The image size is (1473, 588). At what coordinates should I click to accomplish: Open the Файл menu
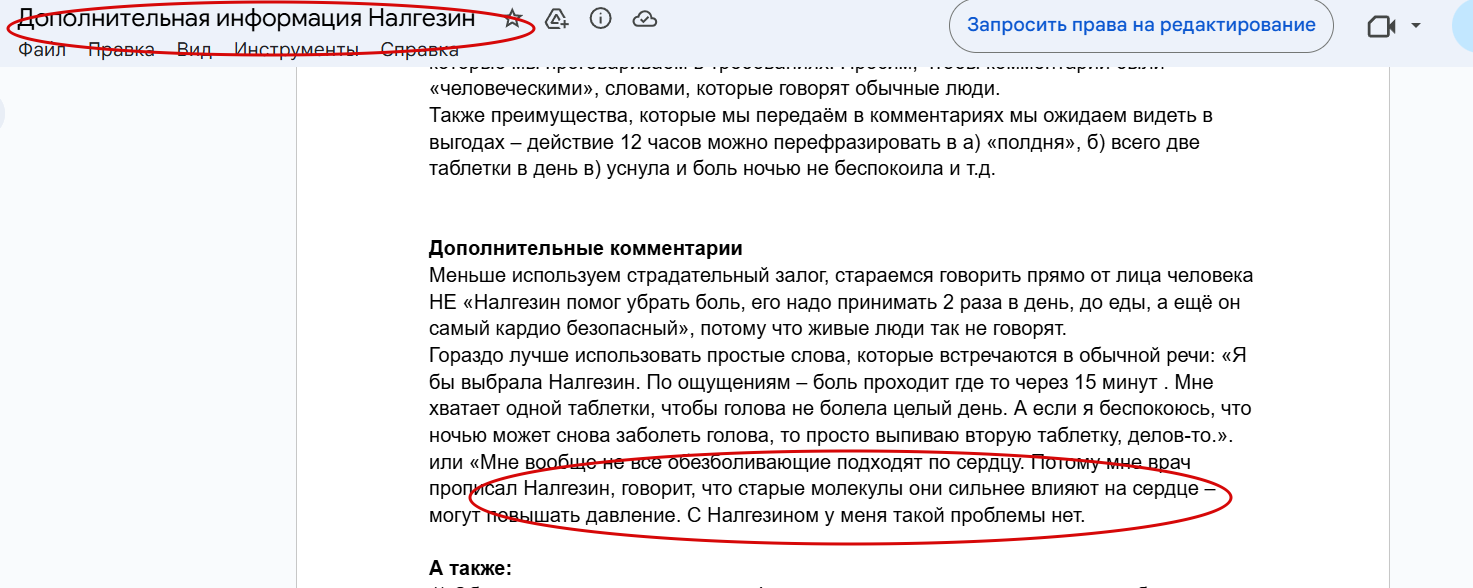tap(42, 50)
